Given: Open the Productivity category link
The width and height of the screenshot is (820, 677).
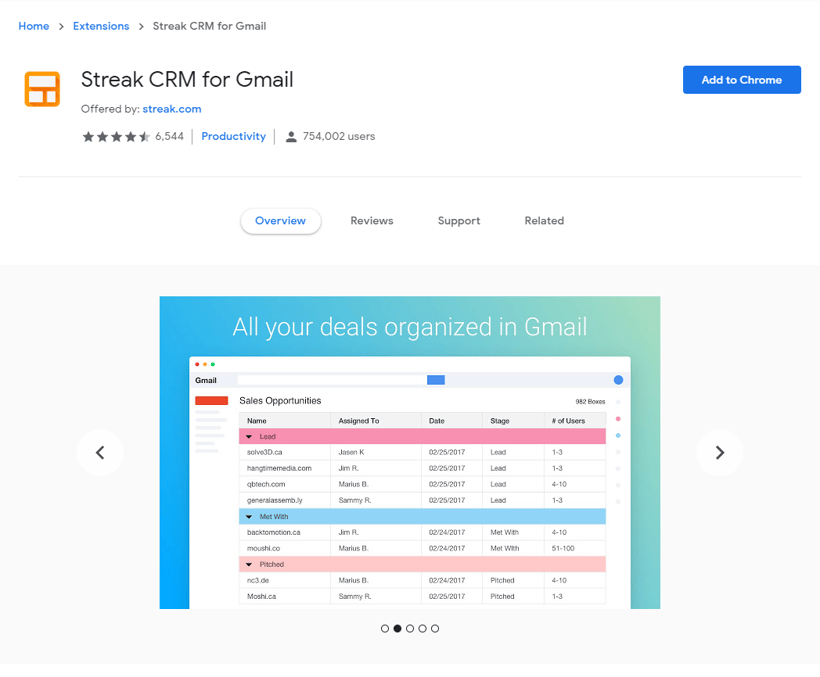Looking at the screenshot, I should coord(233,137).
